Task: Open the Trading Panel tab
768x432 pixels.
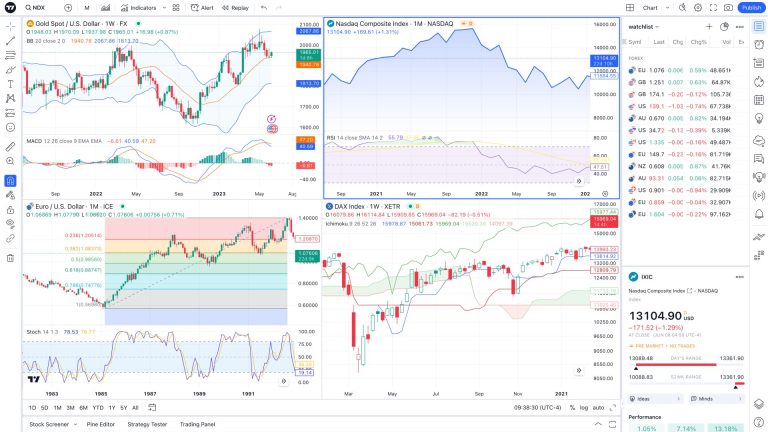Action: pyautogui.click(x=197, y=424)
